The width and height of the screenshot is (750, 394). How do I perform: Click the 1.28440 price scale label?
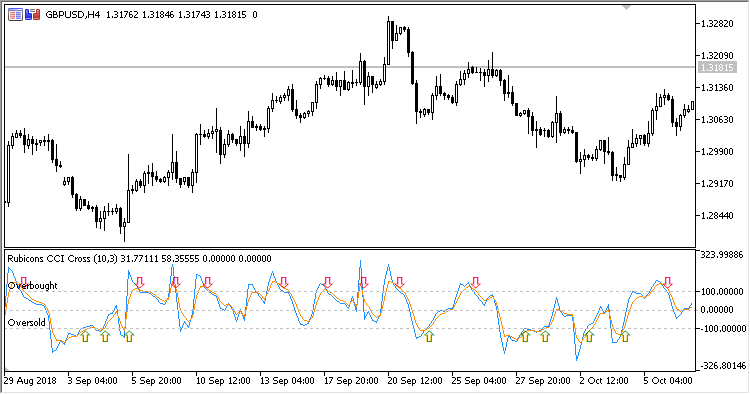[x=717, y=216]
